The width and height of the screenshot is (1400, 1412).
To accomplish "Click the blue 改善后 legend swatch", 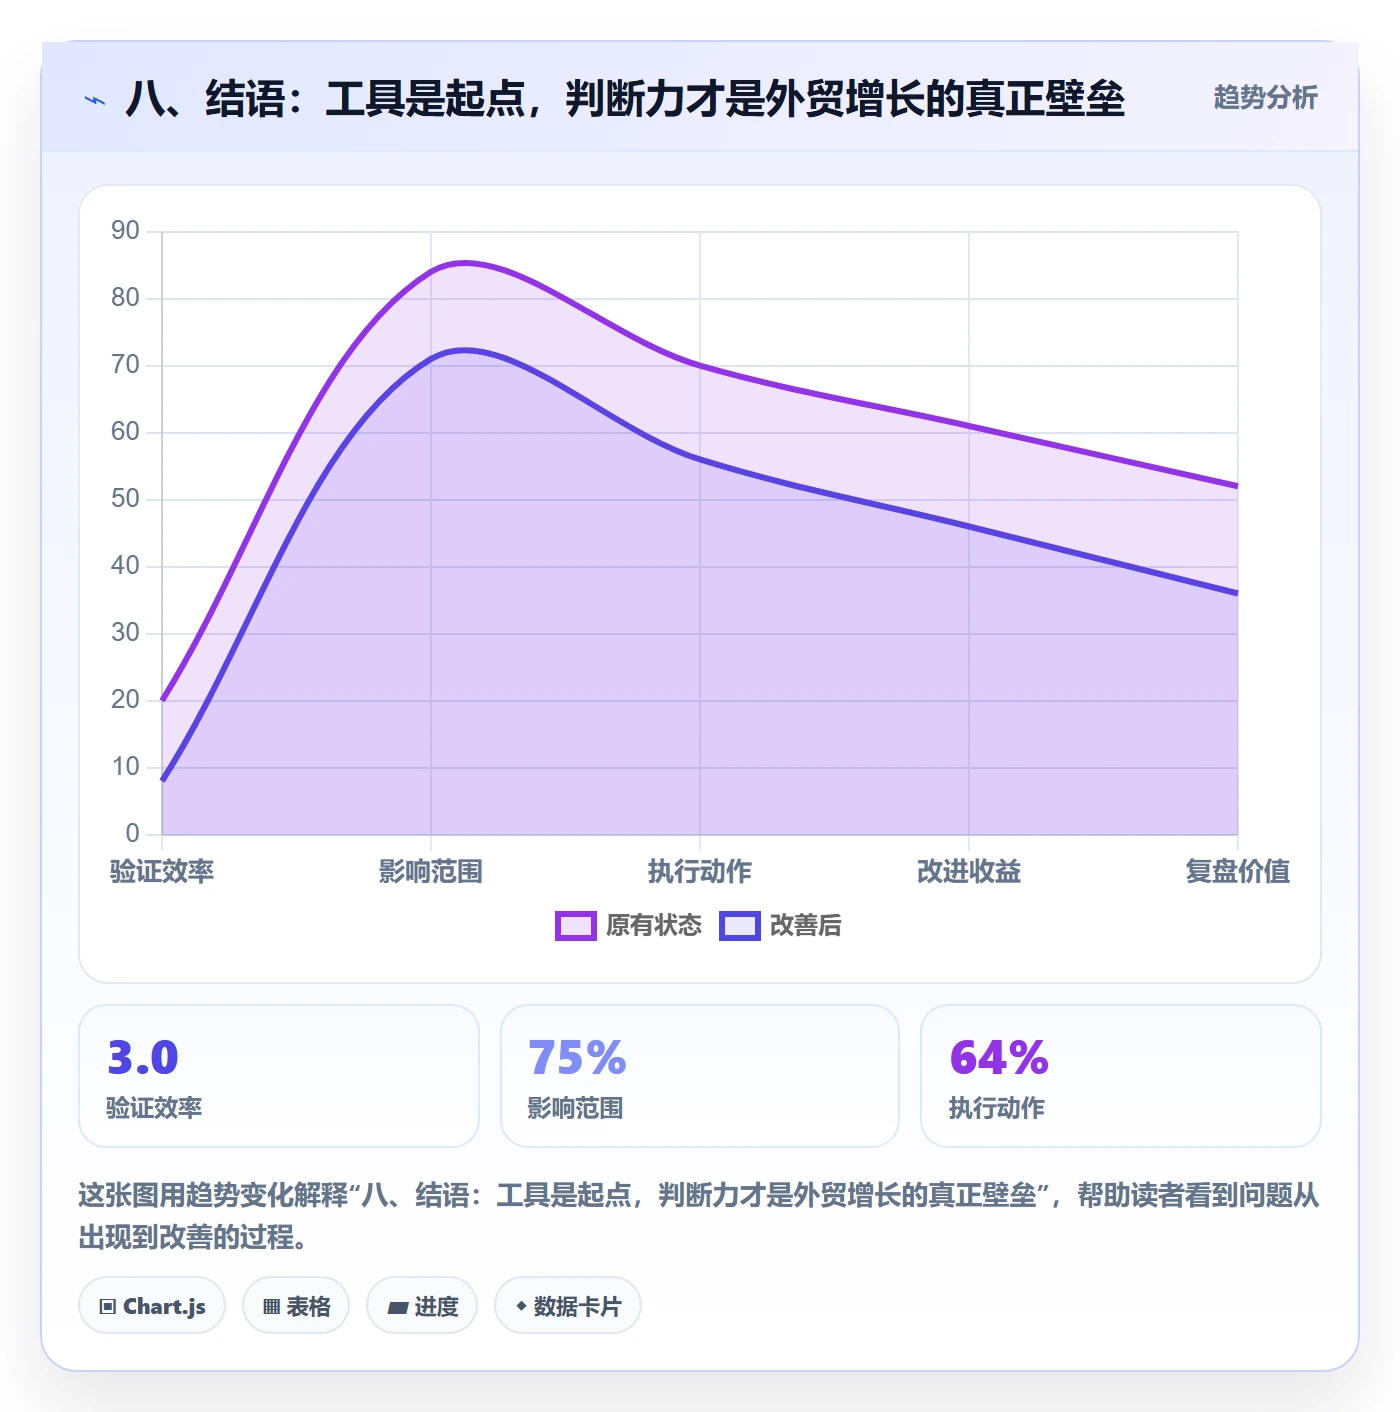I will click(740, 926).
